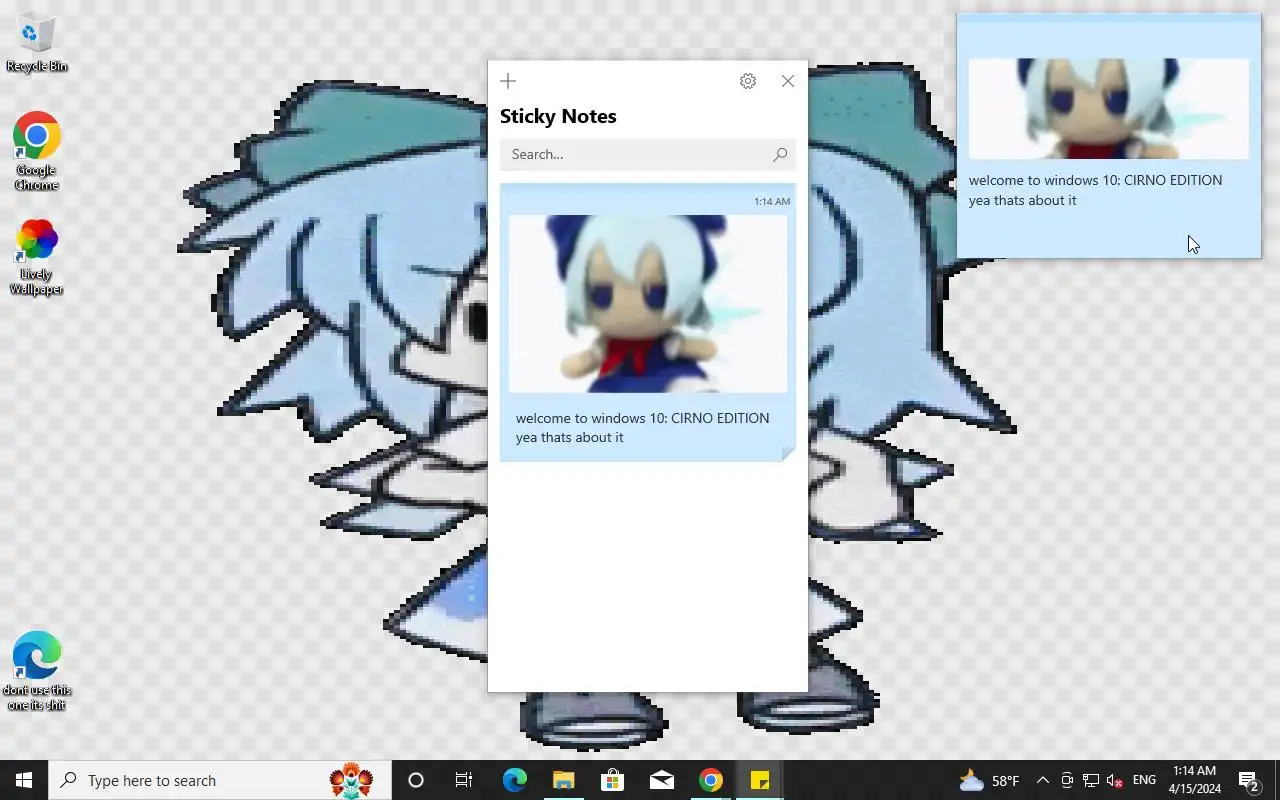Click the image inside the open sticky note
Viewport: 1280px width, 800px height.
[x=1109, y=109]
